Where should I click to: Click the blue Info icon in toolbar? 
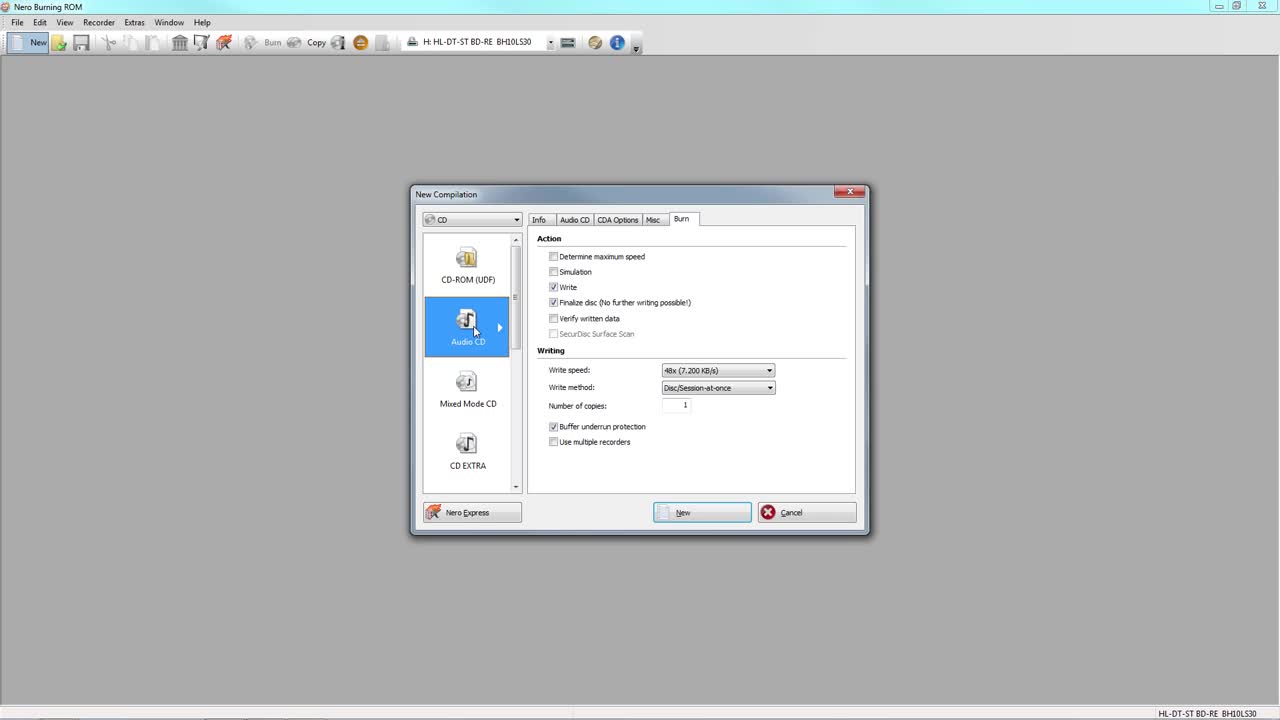pos(617,43)
